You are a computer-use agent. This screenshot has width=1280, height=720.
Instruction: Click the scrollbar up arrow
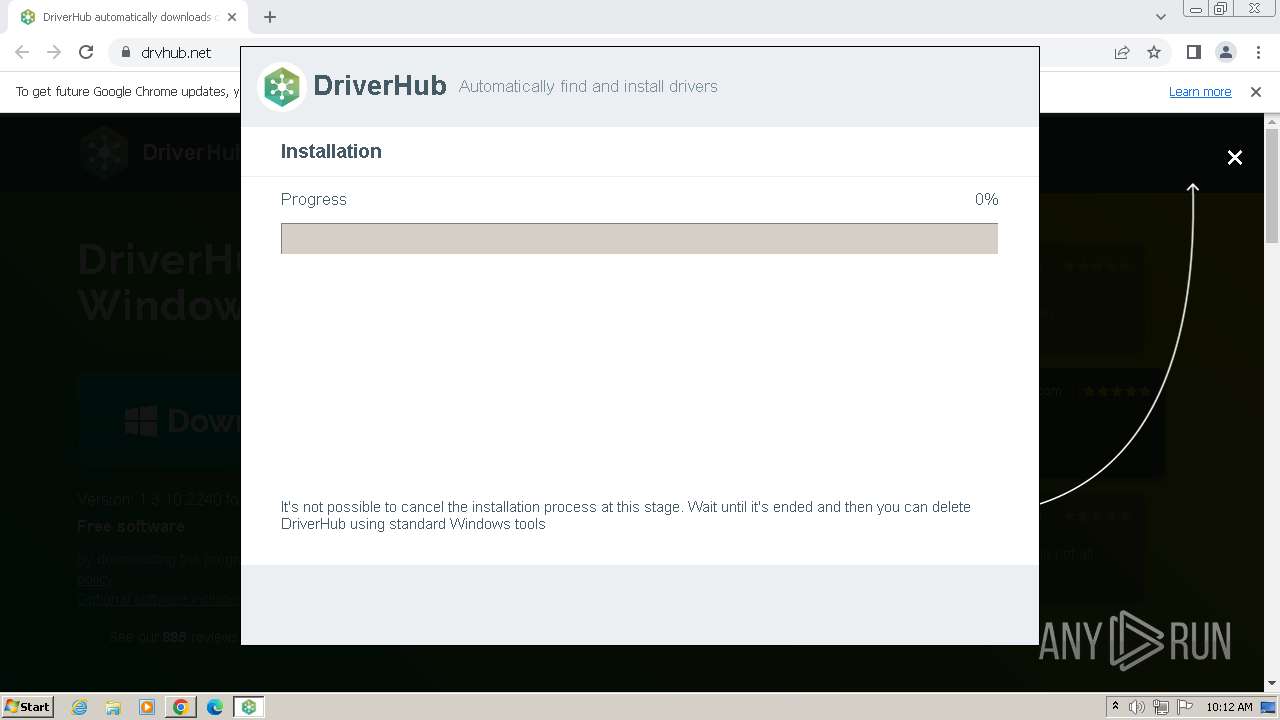click(1272, 121)
